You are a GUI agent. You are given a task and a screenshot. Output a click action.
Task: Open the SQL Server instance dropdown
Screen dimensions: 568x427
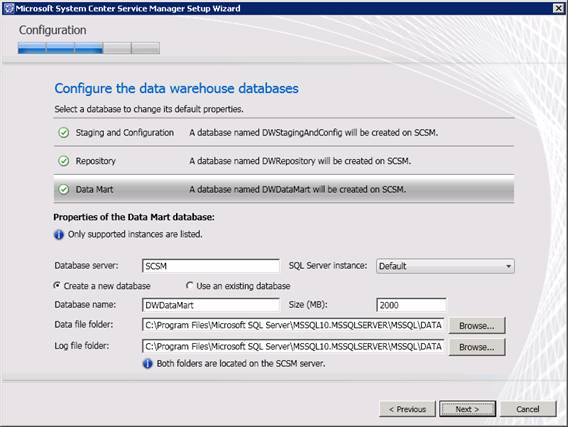pyautogui.click(x=445, y=266)
